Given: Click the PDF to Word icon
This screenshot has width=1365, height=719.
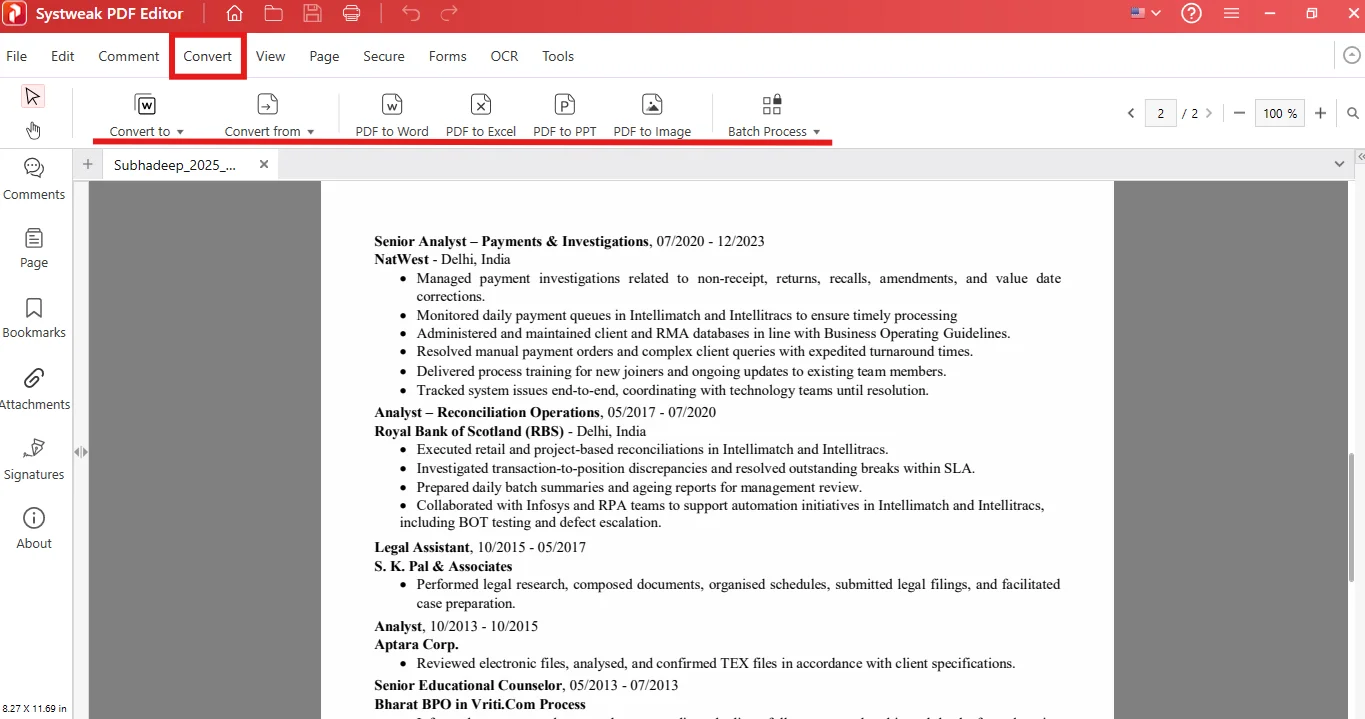Looking at the screenshot, I should (x=392, y=105).
